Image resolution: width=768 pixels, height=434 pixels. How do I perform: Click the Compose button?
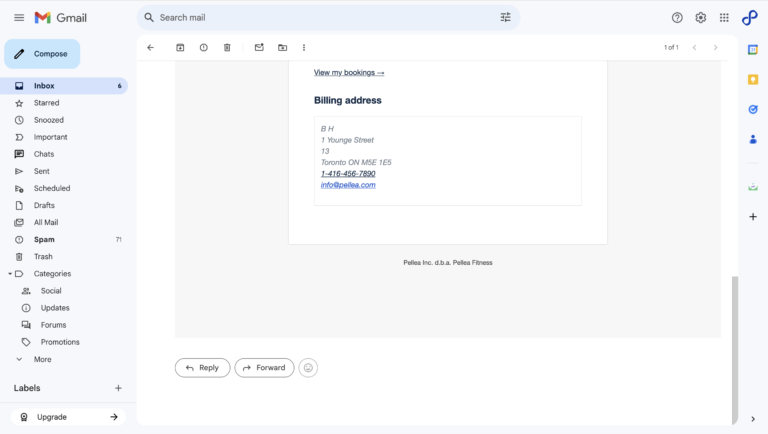[x=42, y=54]
